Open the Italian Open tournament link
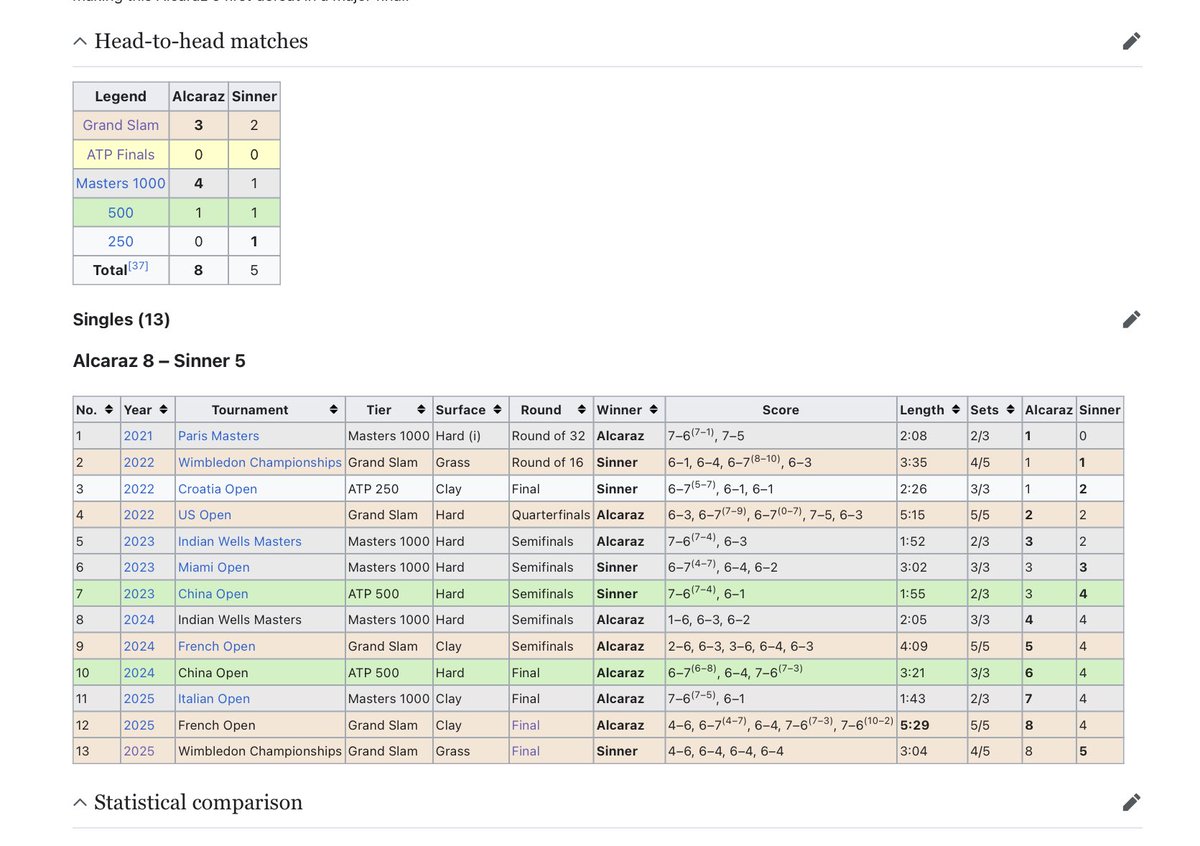The image size is (1200, 846). 214,699
